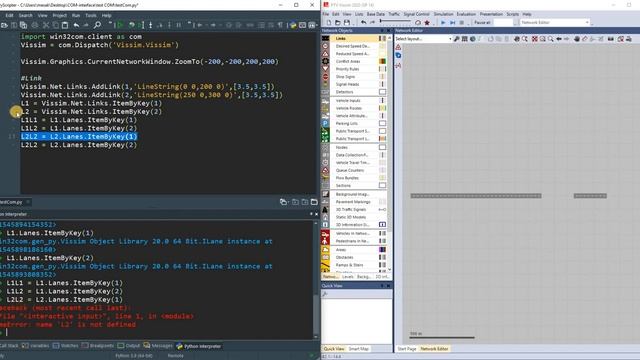
Task: Click the warning triangle icon beside network editor
Action: tap(398, 47)
